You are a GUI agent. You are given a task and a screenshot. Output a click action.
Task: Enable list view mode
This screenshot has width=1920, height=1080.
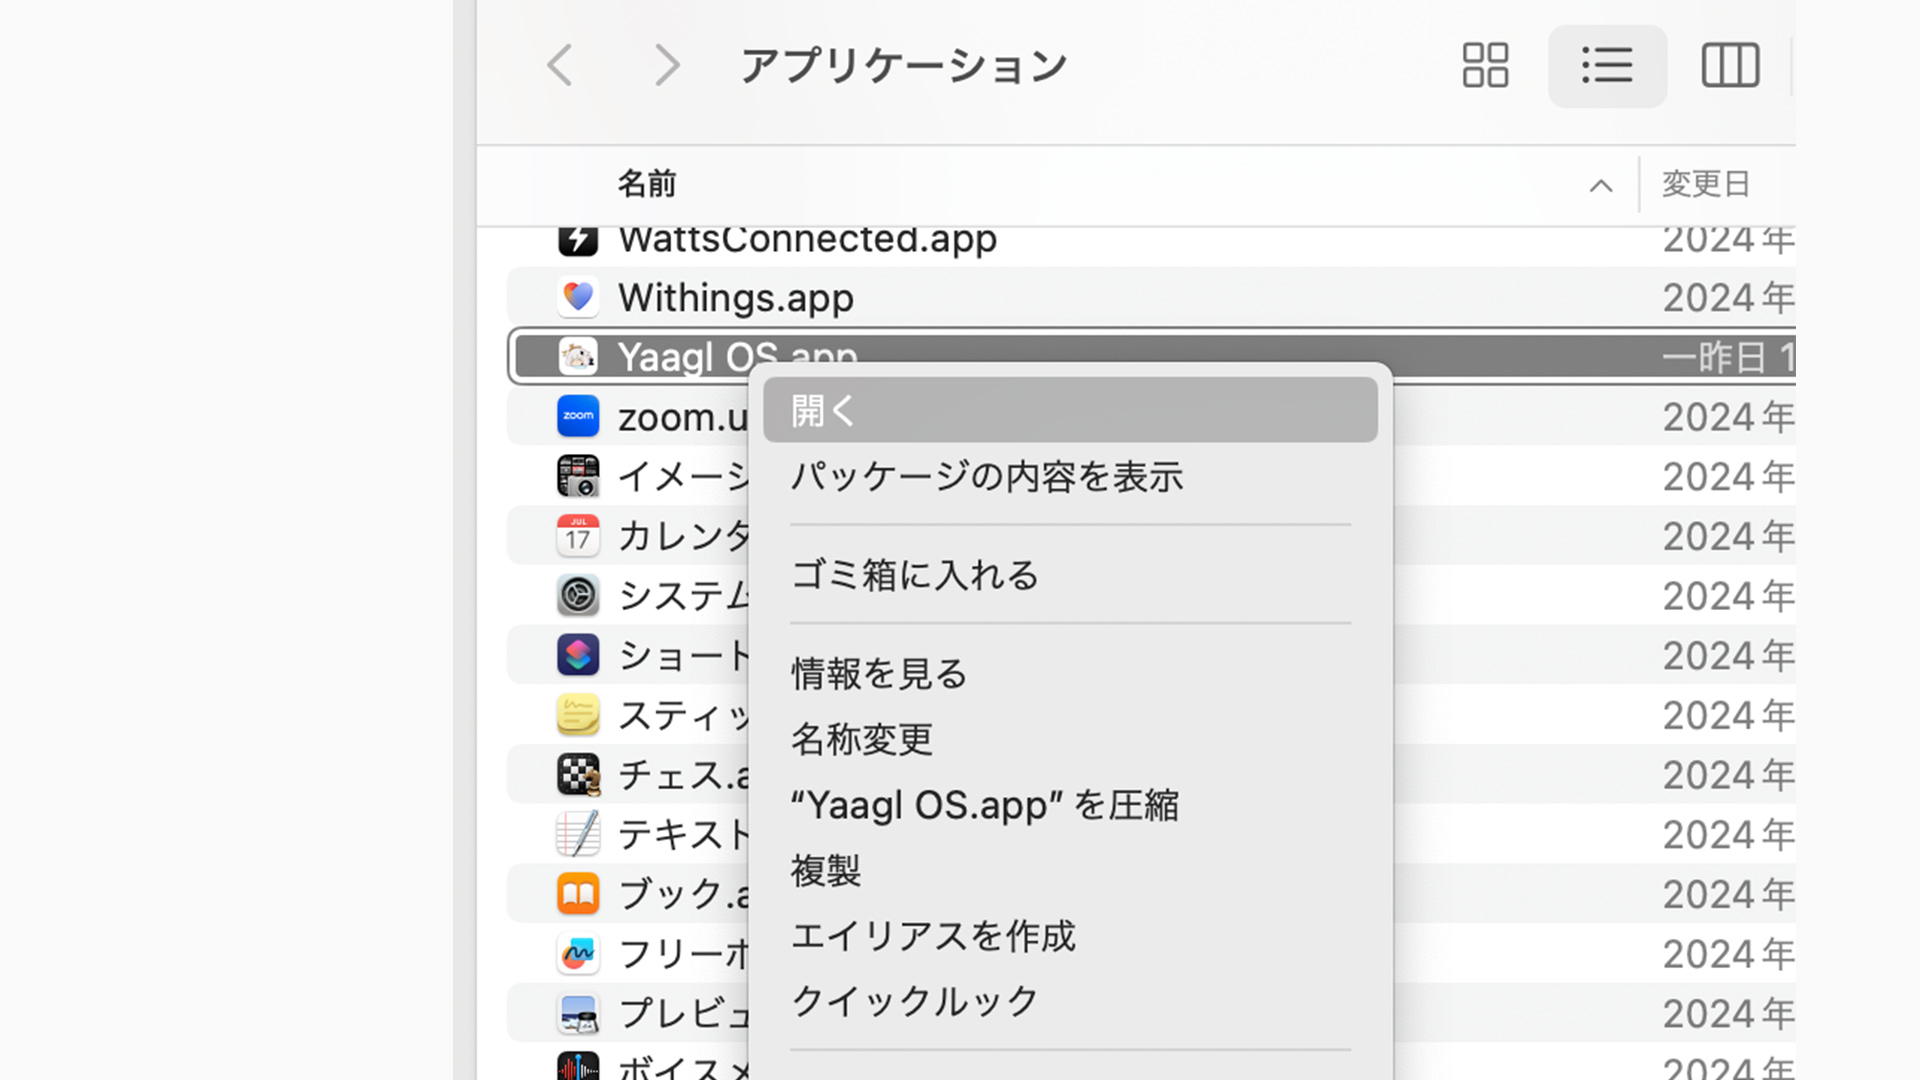(1607, 65)
